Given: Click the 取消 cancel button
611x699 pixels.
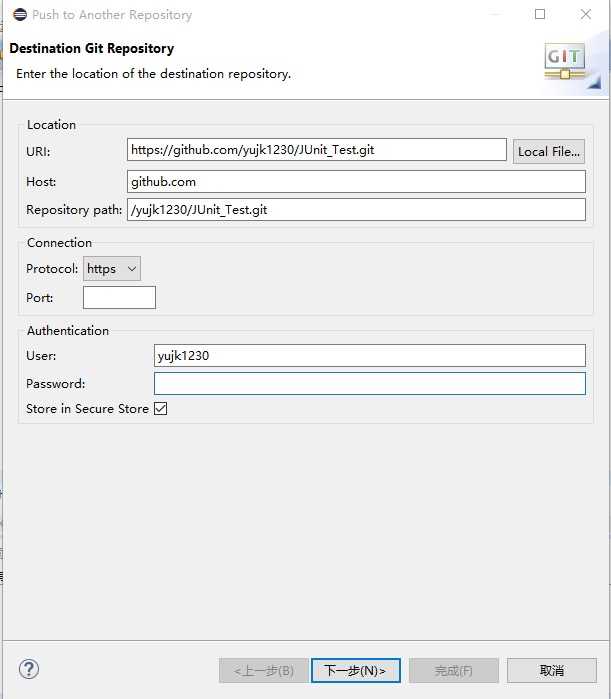Looking at the screenshot, I should 552,670.
